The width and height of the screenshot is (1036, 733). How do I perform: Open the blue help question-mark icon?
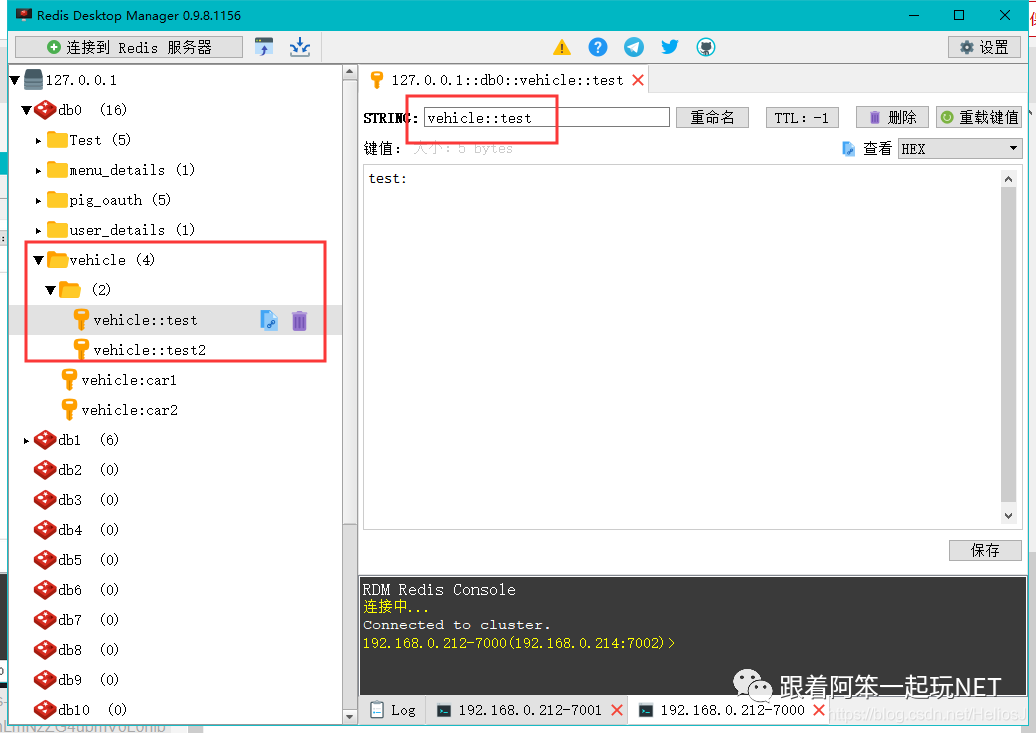[597, 47]
